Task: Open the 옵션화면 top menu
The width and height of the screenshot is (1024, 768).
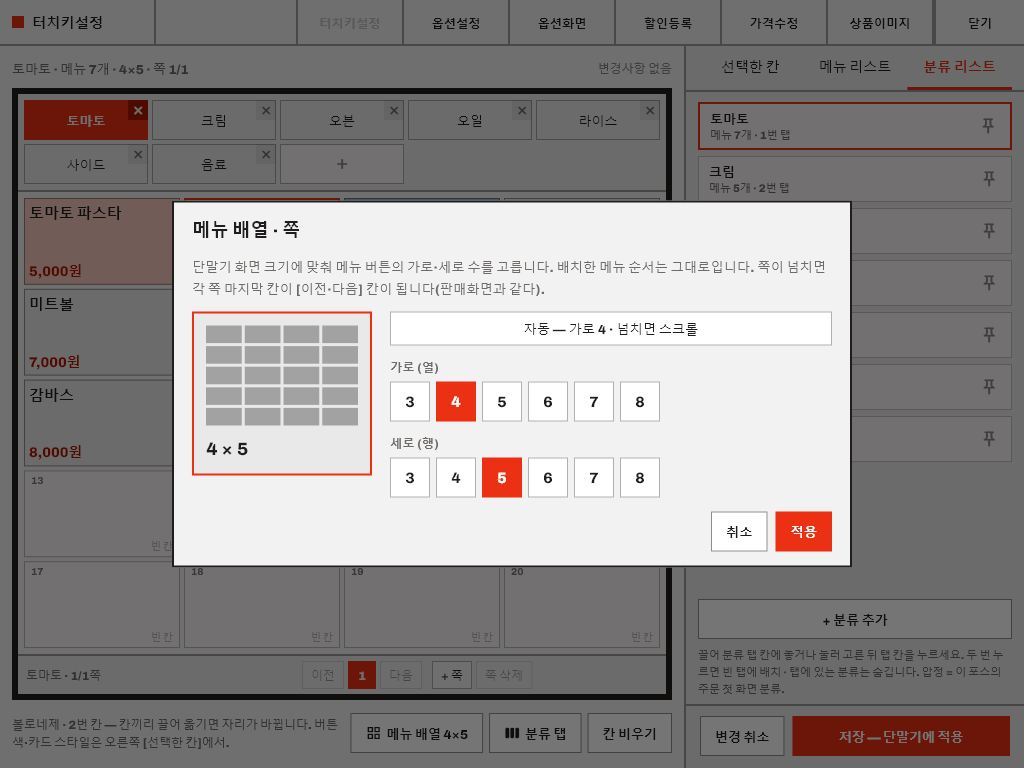Action: (562, 23)
